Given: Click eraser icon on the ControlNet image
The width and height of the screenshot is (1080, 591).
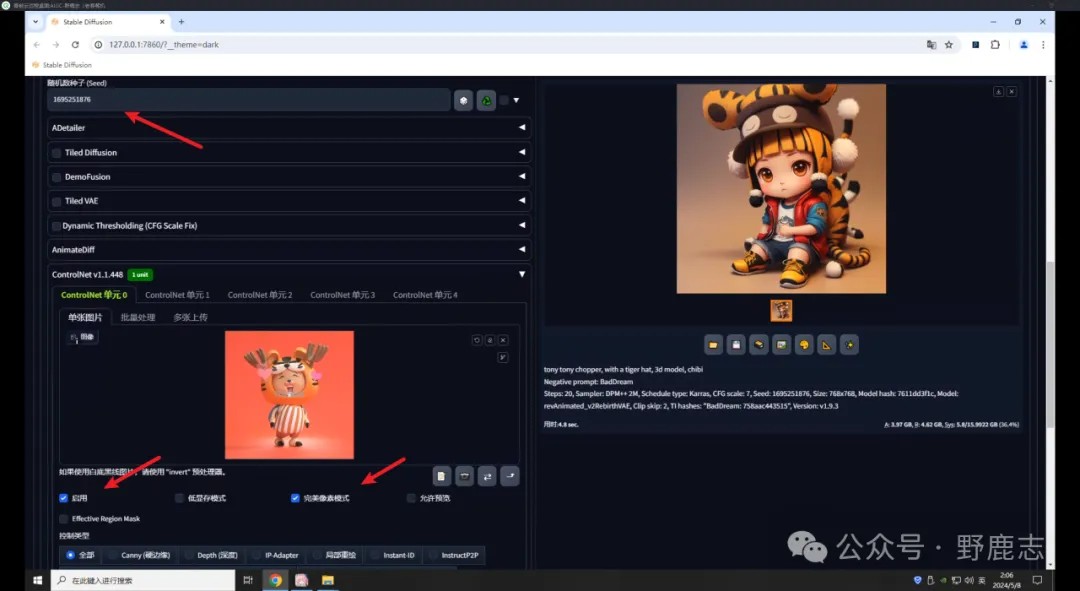Looking at the screenshot, I should pos(490,340).
